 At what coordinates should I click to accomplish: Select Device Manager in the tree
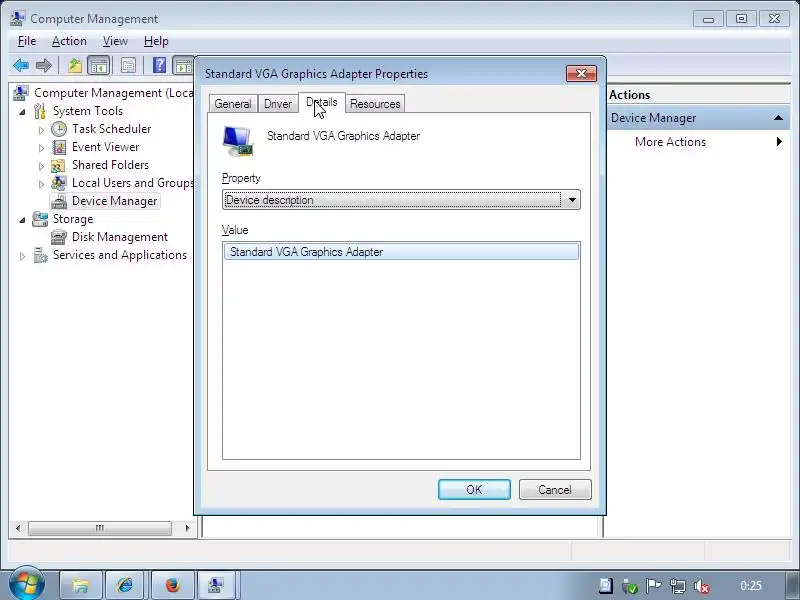114,201
